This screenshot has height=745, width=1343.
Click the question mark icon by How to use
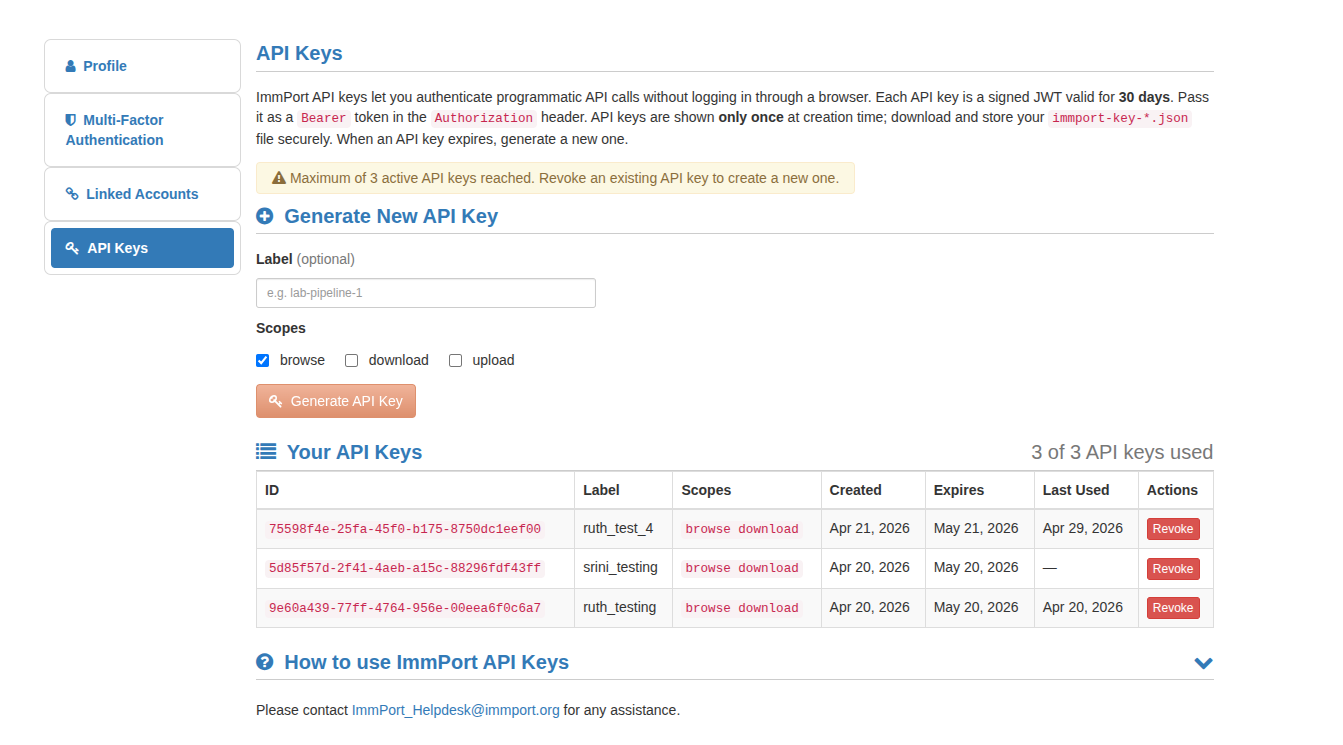(264, 662)
